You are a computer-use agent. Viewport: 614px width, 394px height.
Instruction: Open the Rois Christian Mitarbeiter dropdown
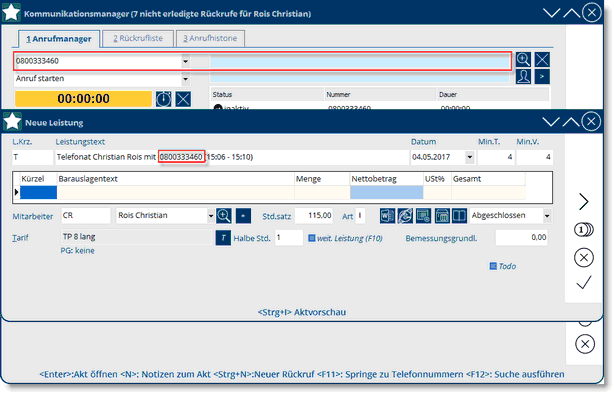pos(211,216)
